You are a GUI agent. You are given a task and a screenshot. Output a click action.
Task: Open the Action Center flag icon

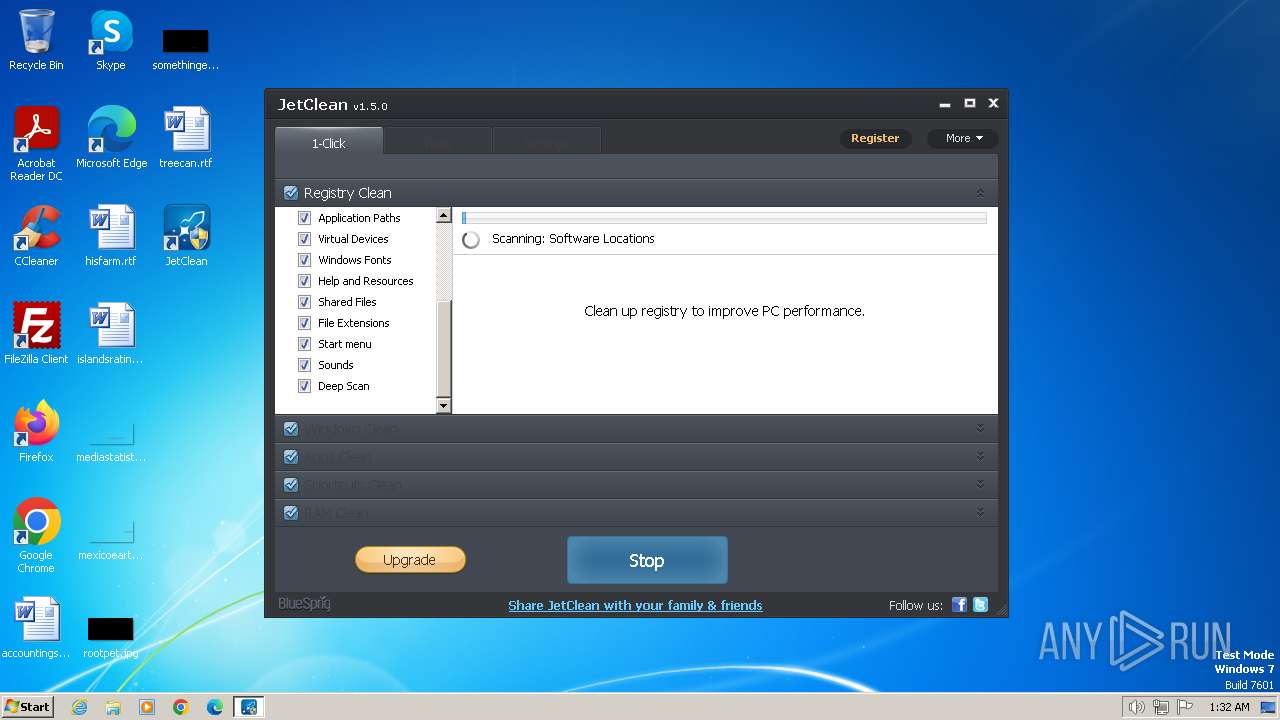pyautogui.click(x=1185, y=707)
